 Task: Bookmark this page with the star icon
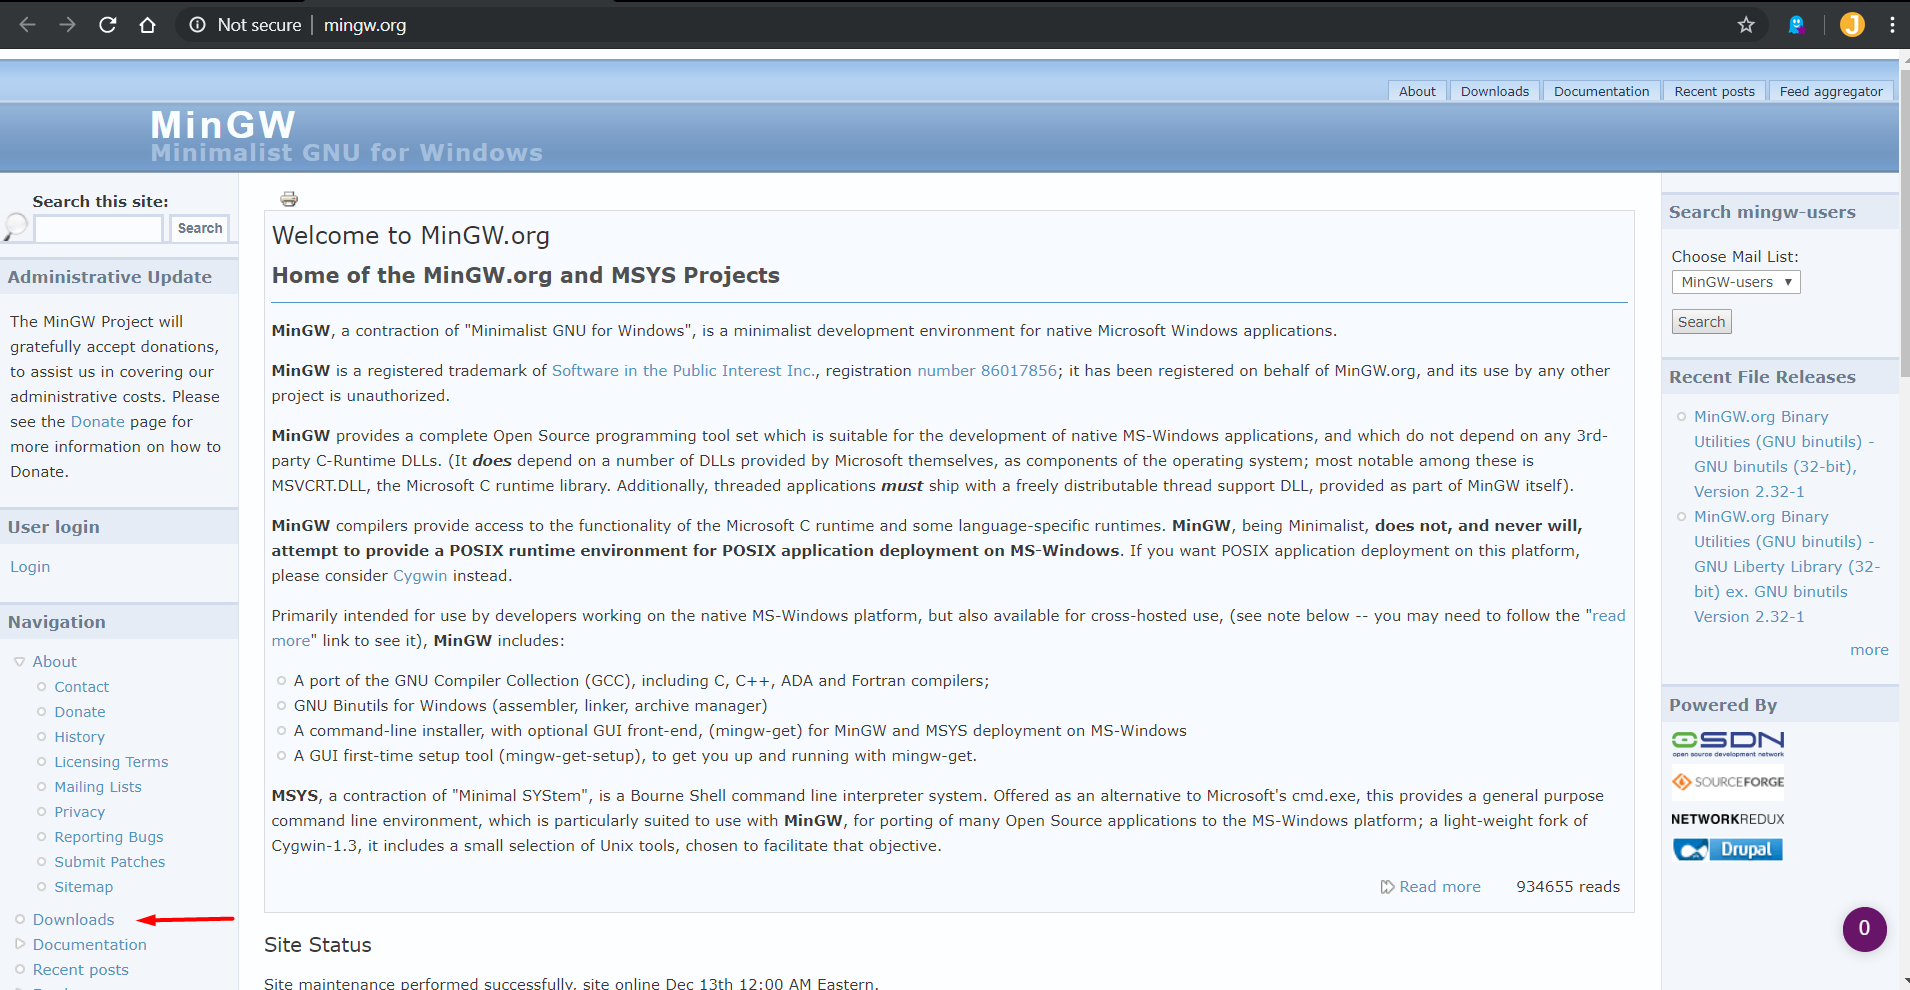(1746, 25)
